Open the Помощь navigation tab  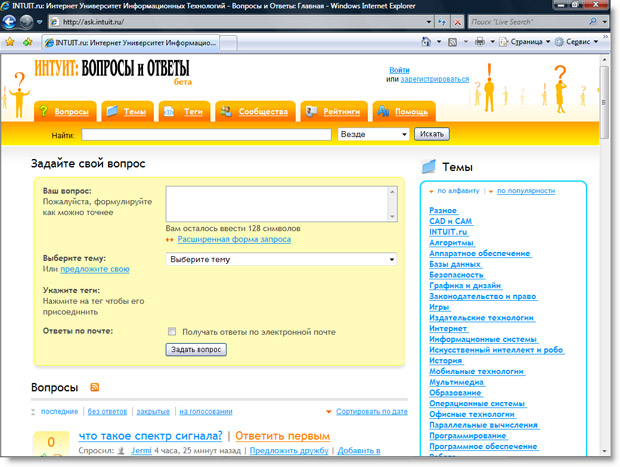404,112
